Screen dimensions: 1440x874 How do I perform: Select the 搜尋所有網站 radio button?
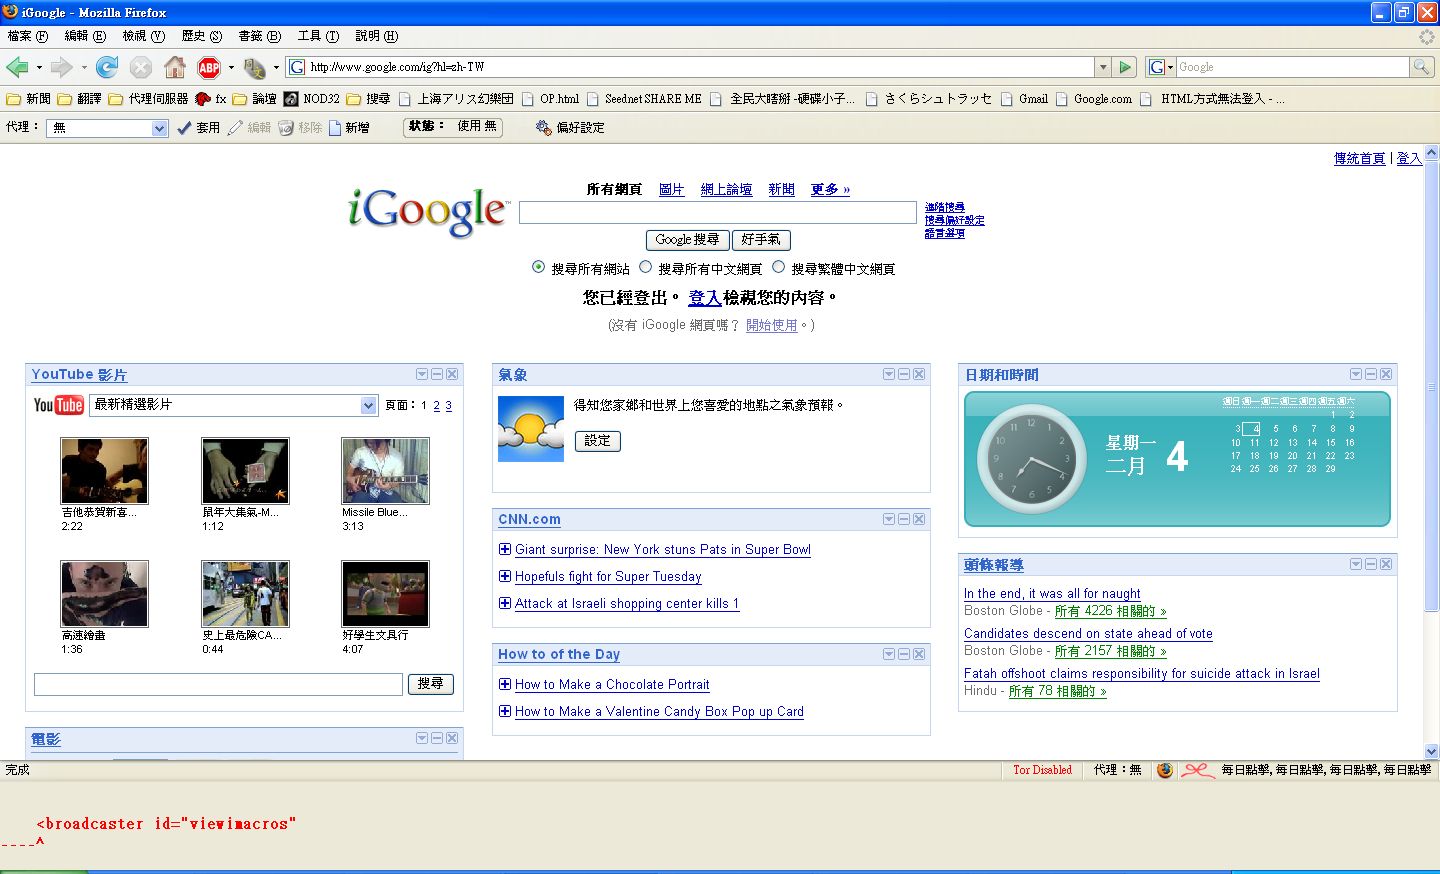click(539, 267)
